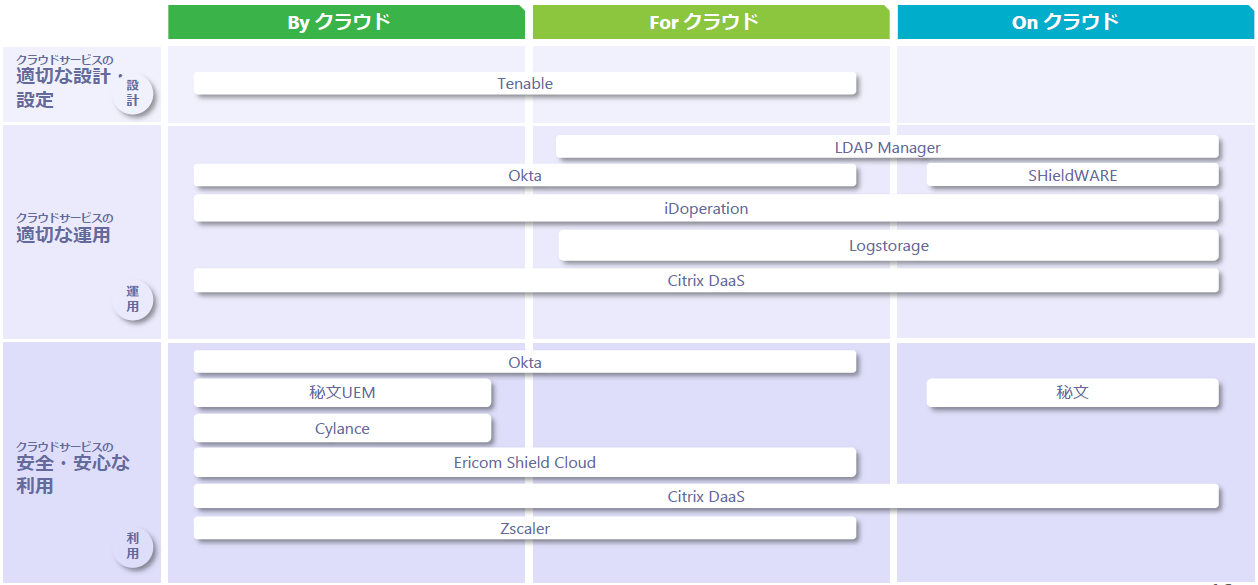Viewport: 1258px width, 585px height.
Task: Select the On クラウド column header
Action: click(x=1076, y=22)
